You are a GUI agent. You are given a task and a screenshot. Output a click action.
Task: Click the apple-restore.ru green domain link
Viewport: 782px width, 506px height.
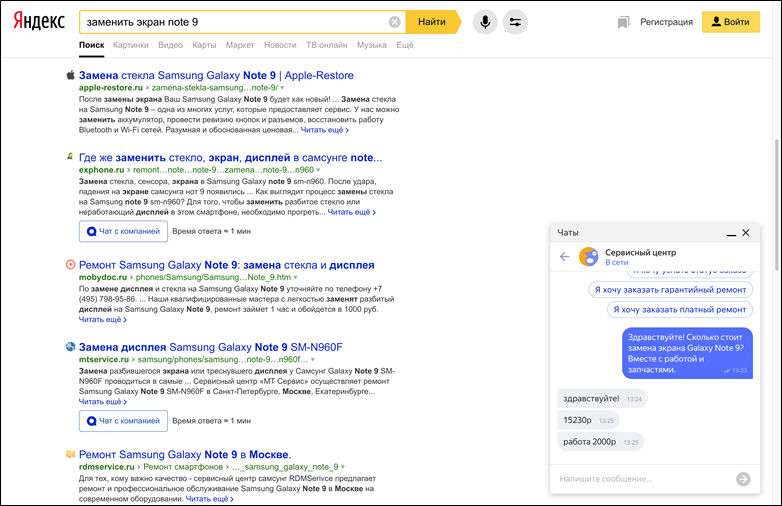(111, 88)
